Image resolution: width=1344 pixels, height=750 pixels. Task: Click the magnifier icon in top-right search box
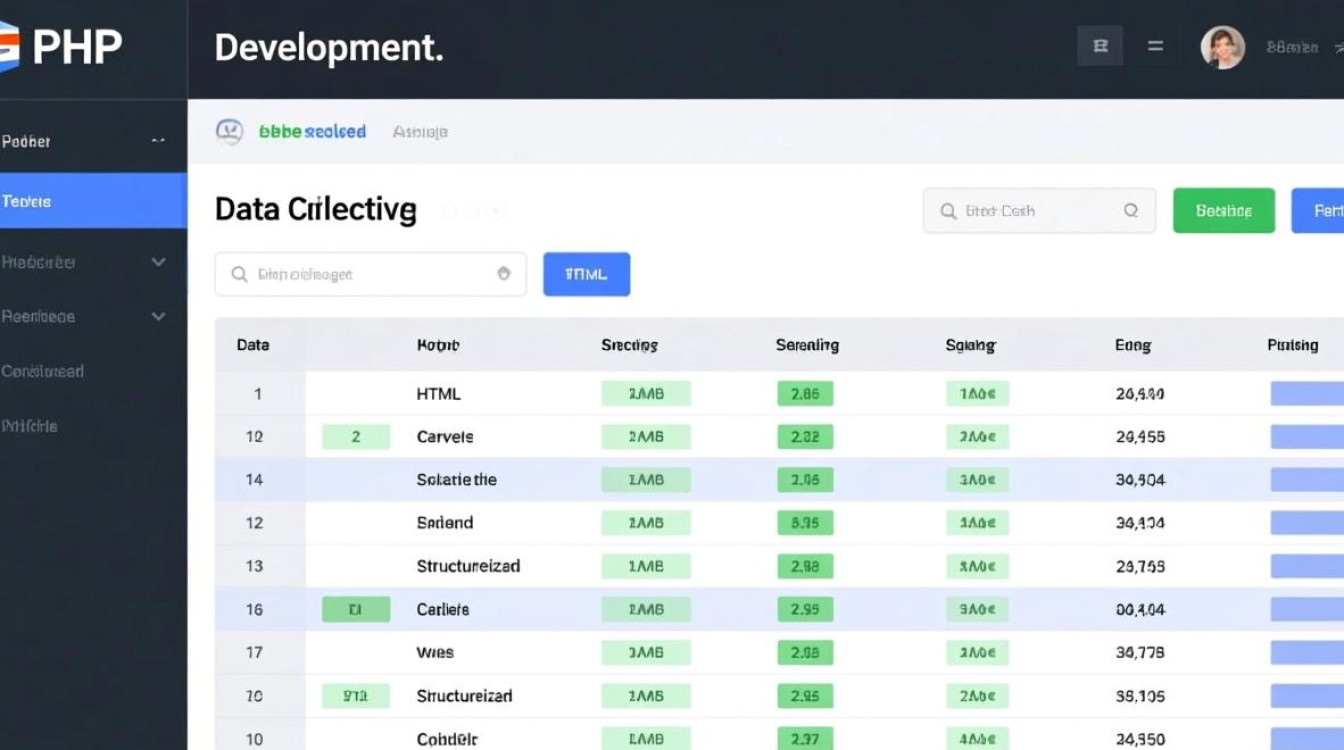pyautogui.click(x=948, y=211)
